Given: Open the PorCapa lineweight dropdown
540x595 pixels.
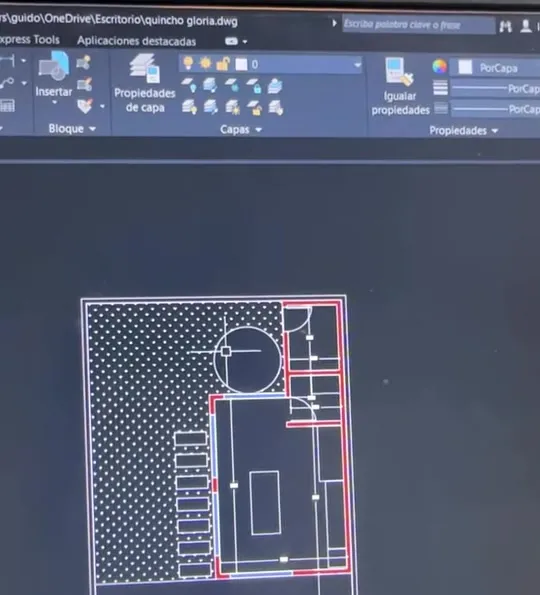Looking at the screenshot, I should click(x=495, y=89).
